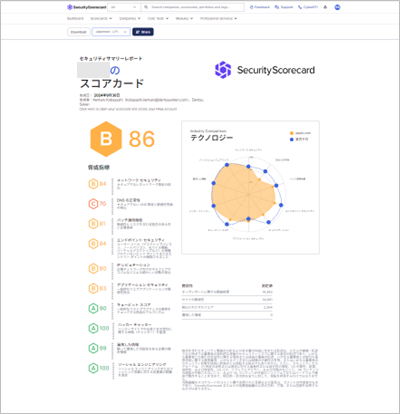This screenshot has height=414, width=400.
Task: Expand the All filter dropdown beside search
Action: click(x=124, y=7)
